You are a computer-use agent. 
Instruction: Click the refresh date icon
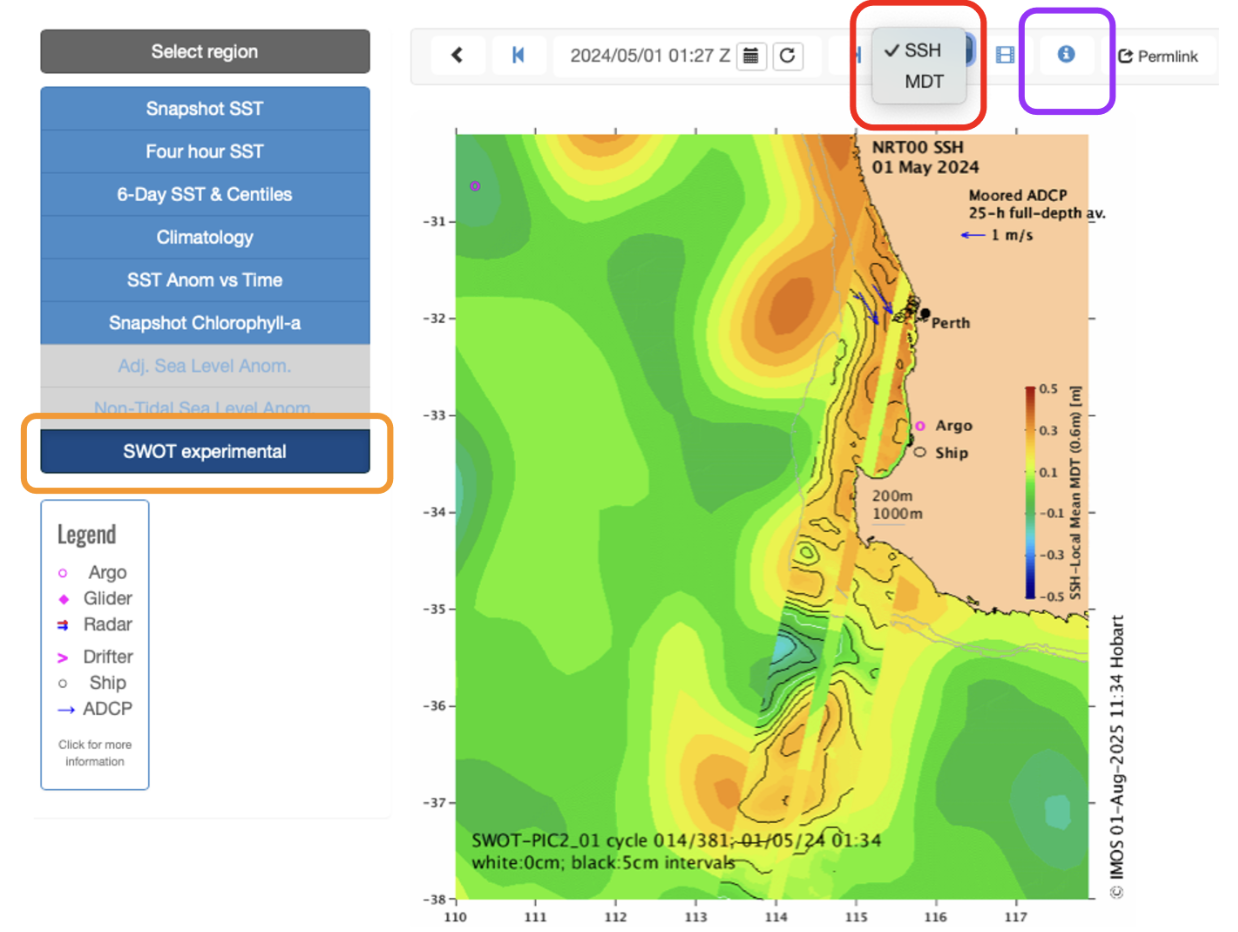coord(787,55)
